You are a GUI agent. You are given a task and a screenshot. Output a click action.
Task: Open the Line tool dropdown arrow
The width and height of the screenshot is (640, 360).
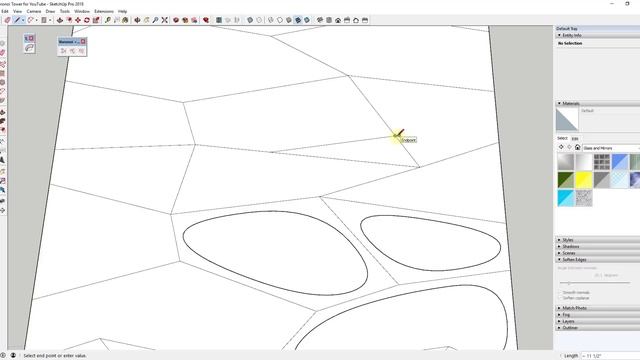pyautogui.click(x=23, y=20)
